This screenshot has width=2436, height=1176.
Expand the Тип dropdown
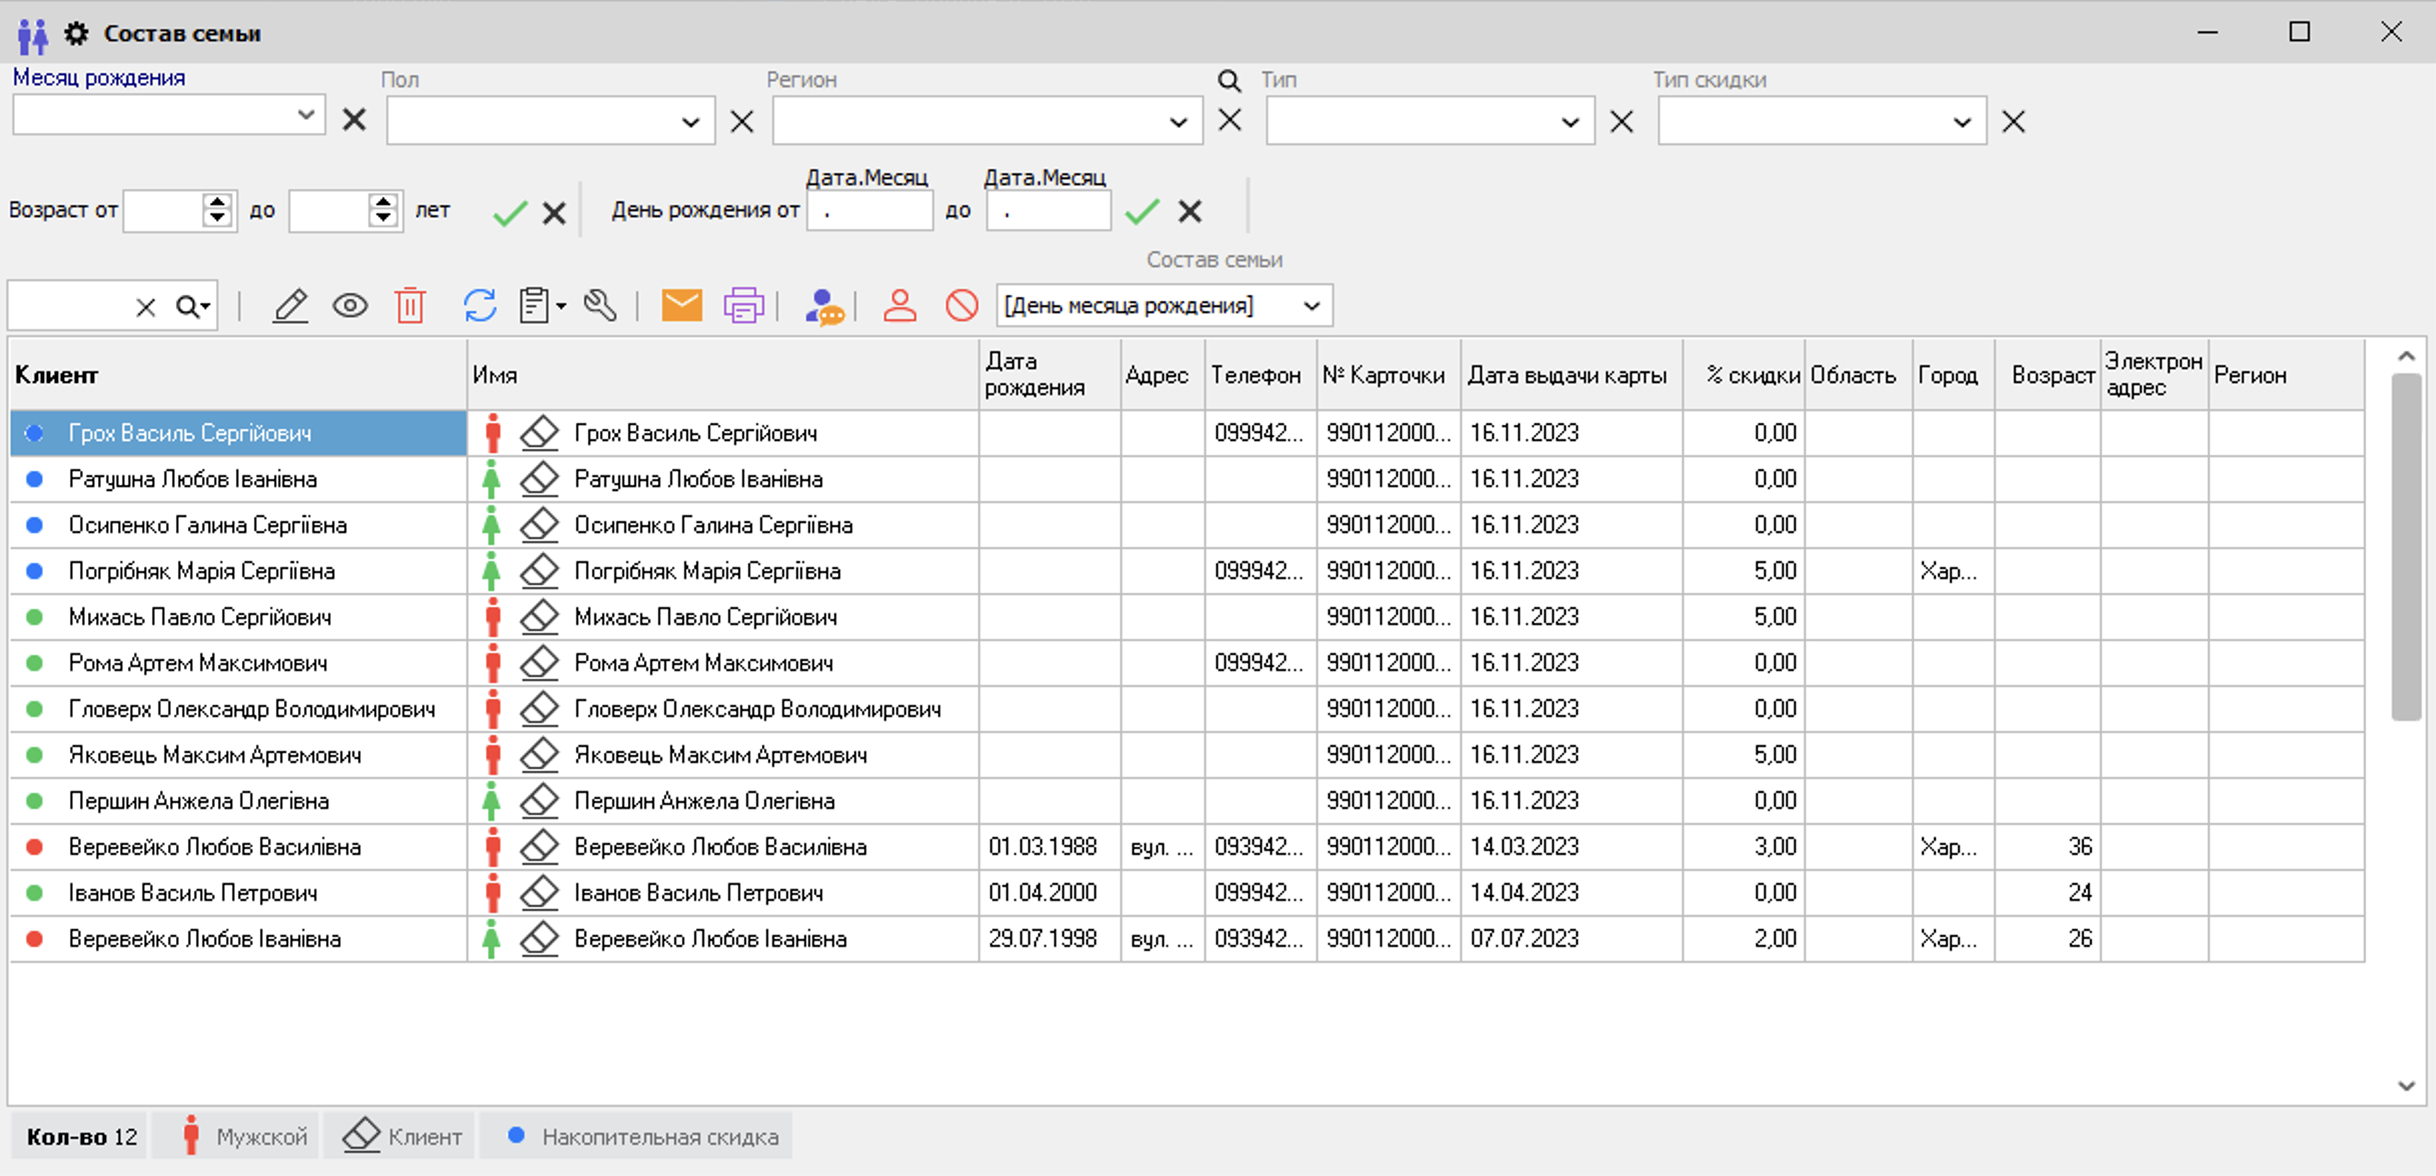coord(1570,122)
